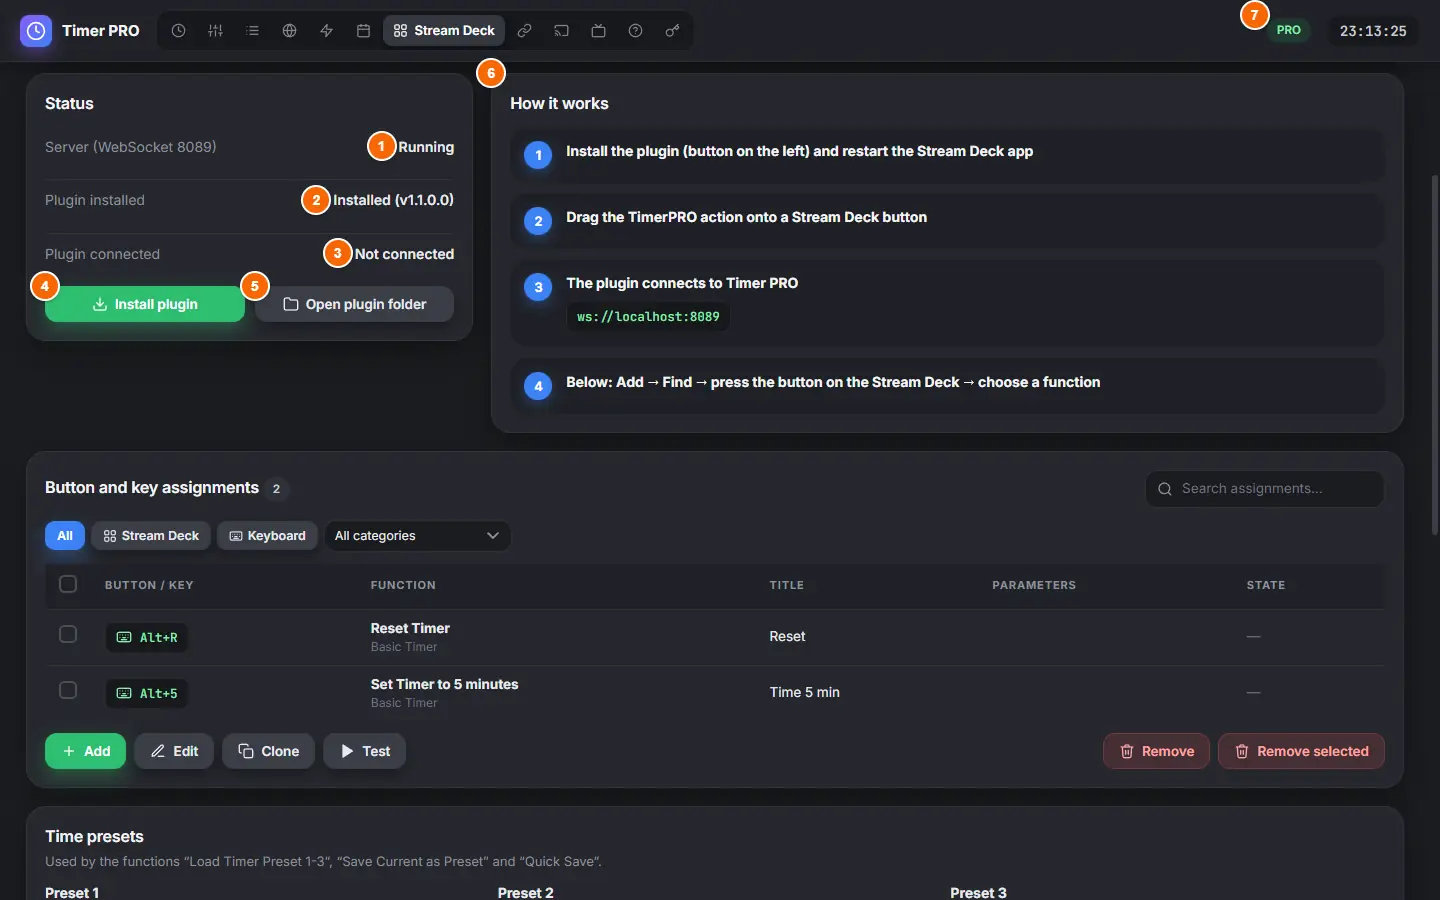Open the lightning bolt tab
1440x900 pixels.
point(326,31)
